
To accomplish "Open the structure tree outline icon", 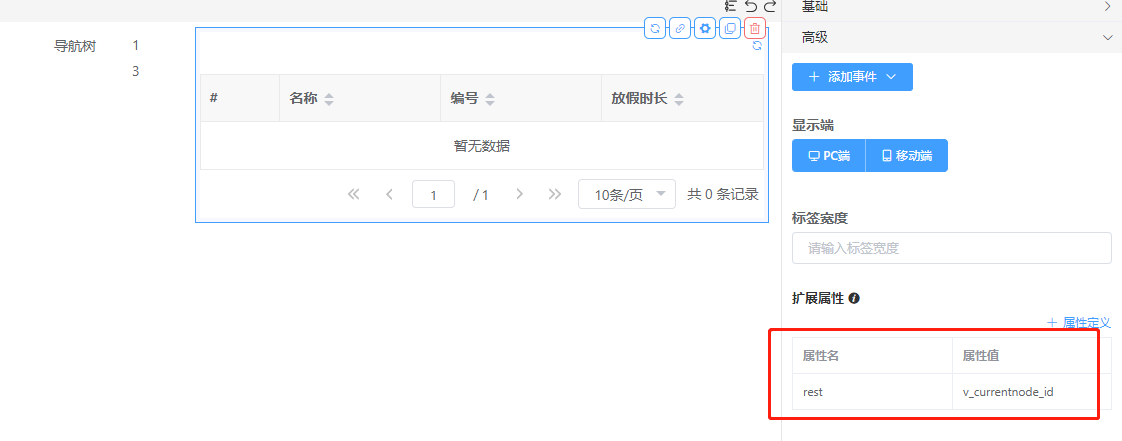I will pyautogui.click(x=731, y=7).
